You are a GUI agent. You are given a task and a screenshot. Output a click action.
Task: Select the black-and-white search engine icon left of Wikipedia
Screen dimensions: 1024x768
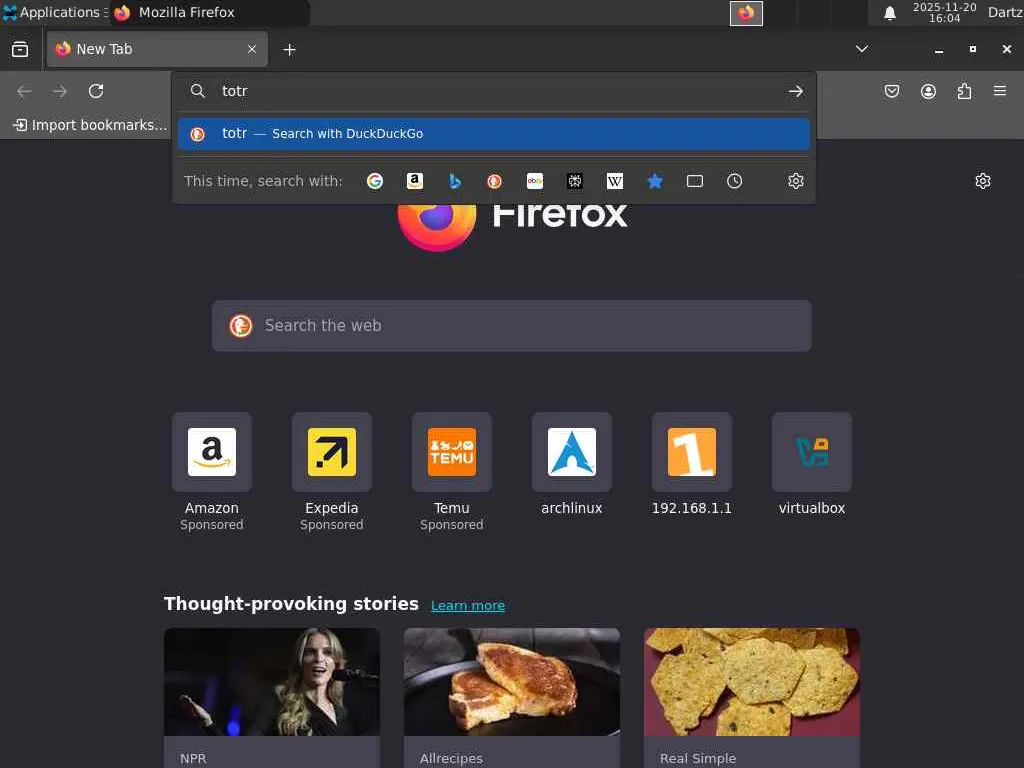(575, 181)
